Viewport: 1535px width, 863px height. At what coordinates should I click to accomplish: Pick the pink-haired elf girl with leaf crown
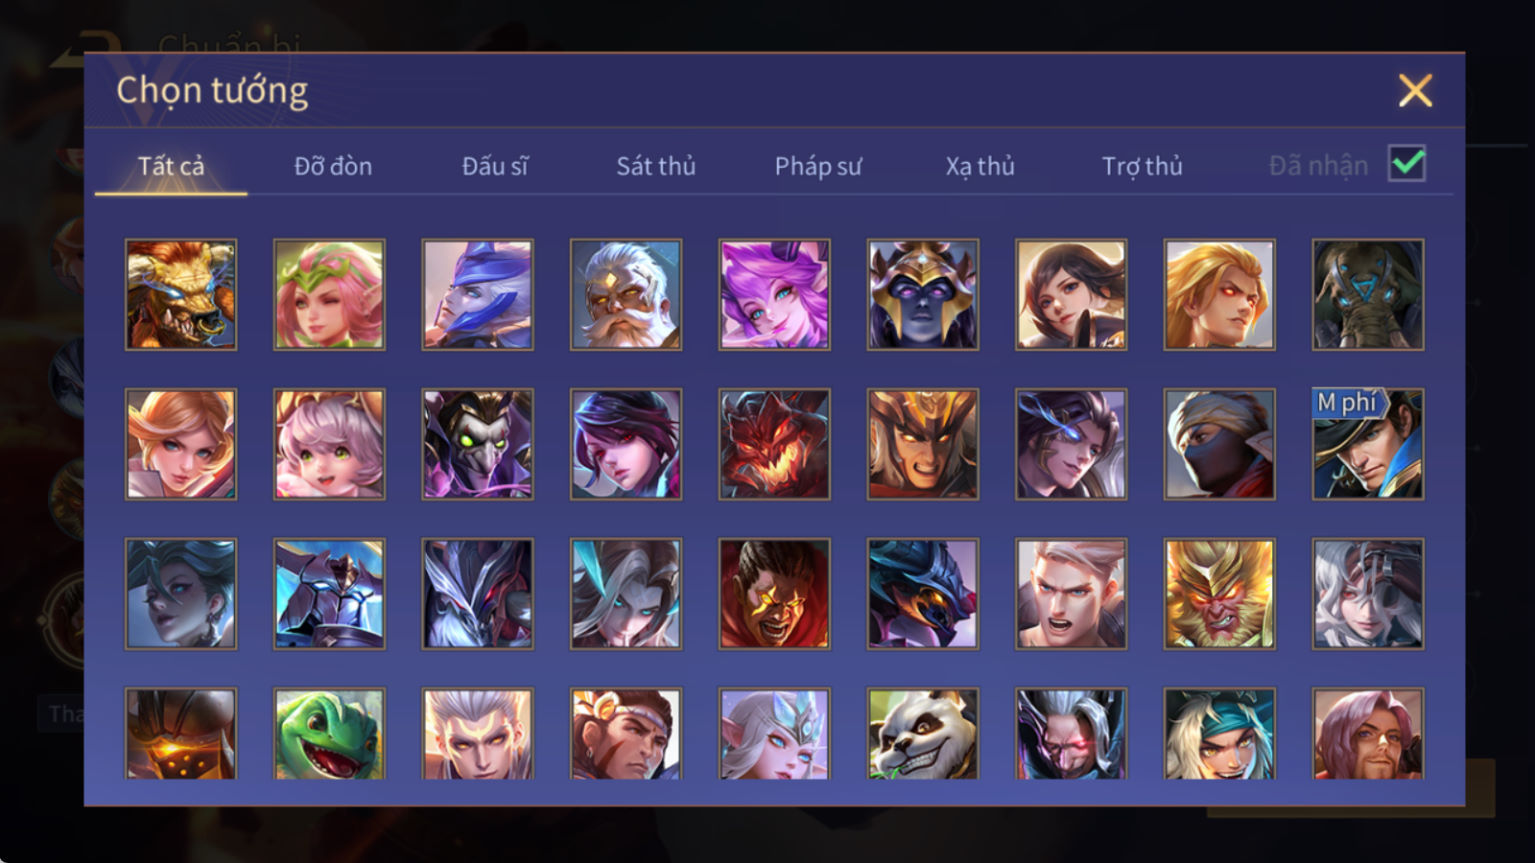329,294
